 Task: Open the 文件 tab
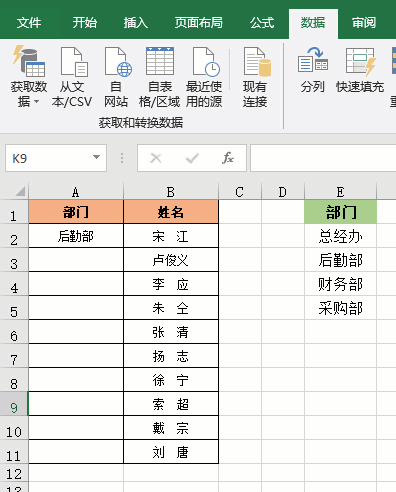[29, 23]
